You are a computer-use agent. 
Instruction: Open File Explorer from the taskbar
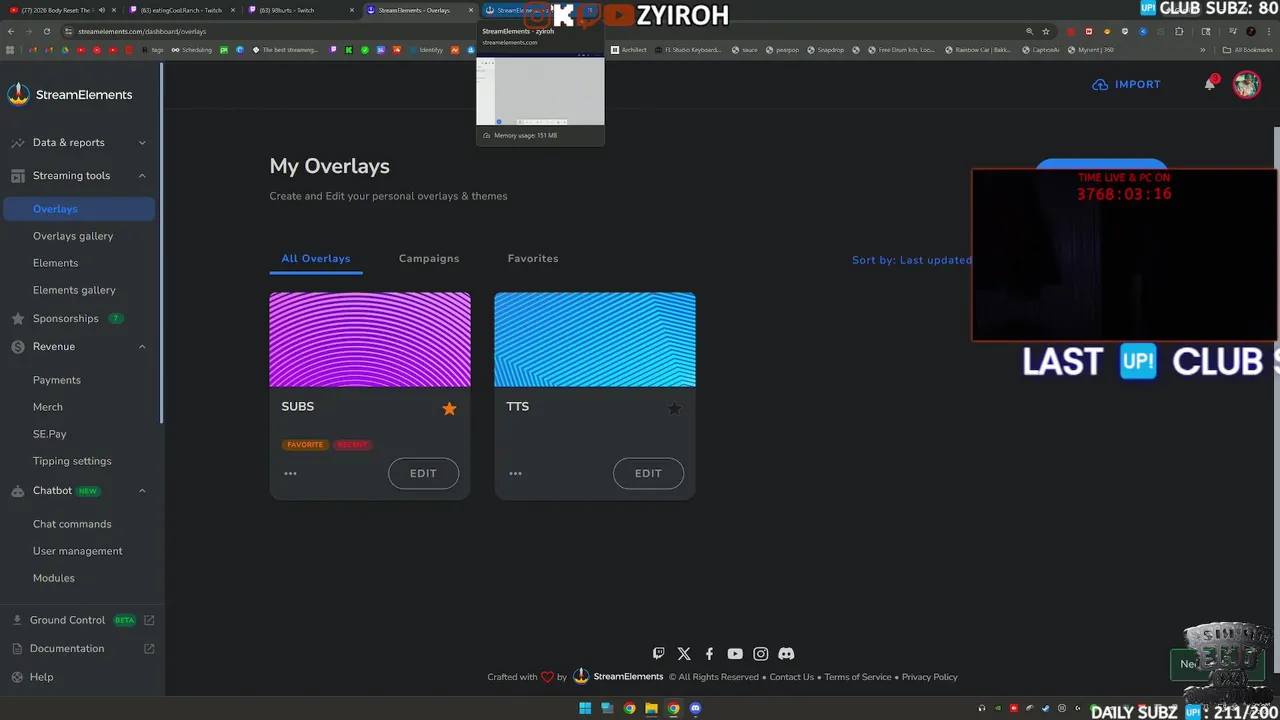[652, 709]
